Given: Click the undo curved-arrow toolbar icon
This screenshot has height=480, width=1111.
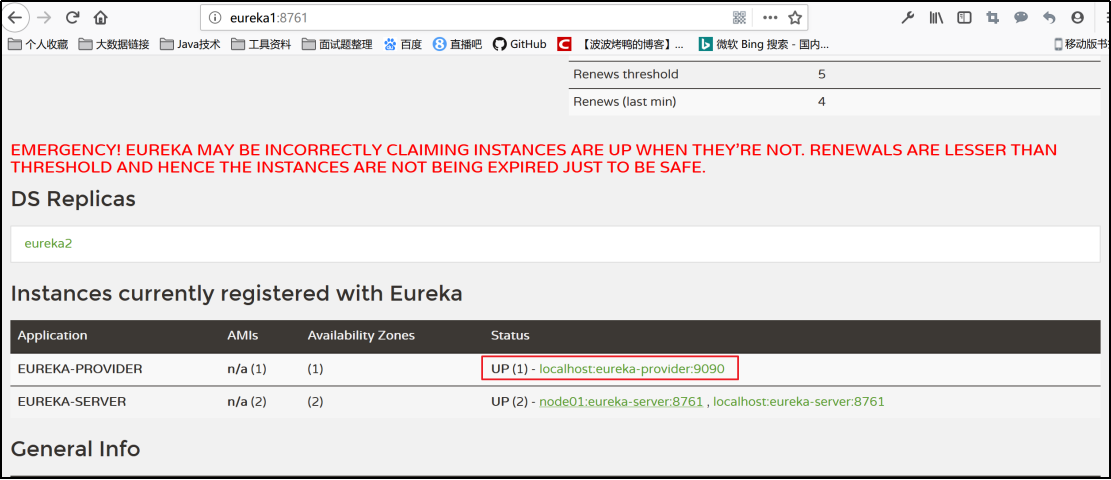Looking at the screenshot, I should tap(1049, 18).
